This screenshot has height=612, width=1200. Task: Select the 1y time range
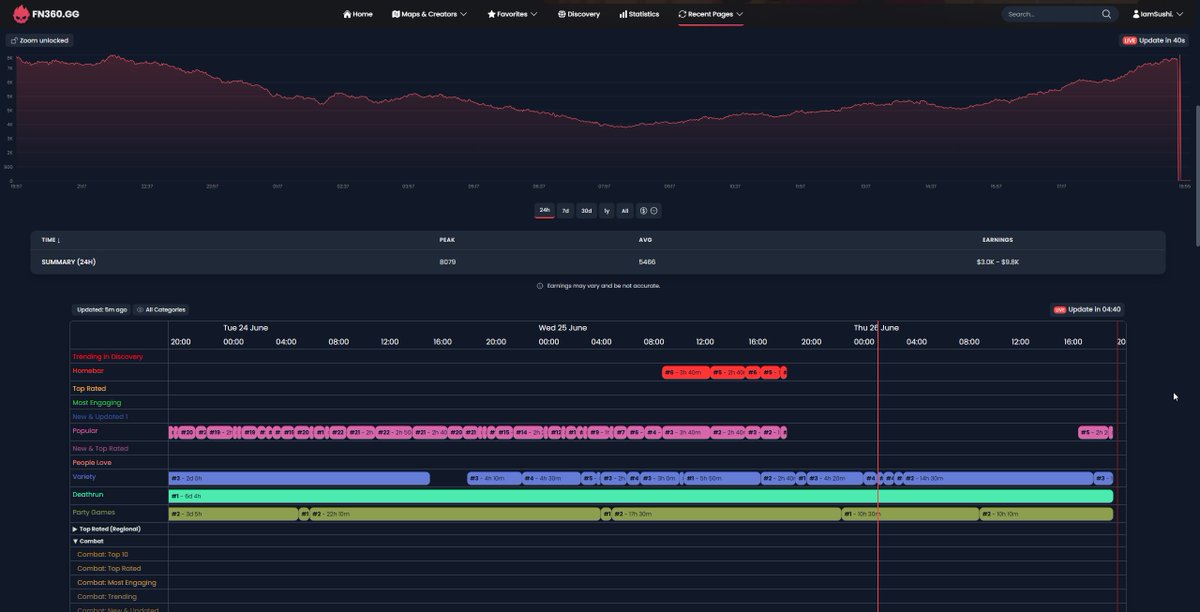click(607, 211)
